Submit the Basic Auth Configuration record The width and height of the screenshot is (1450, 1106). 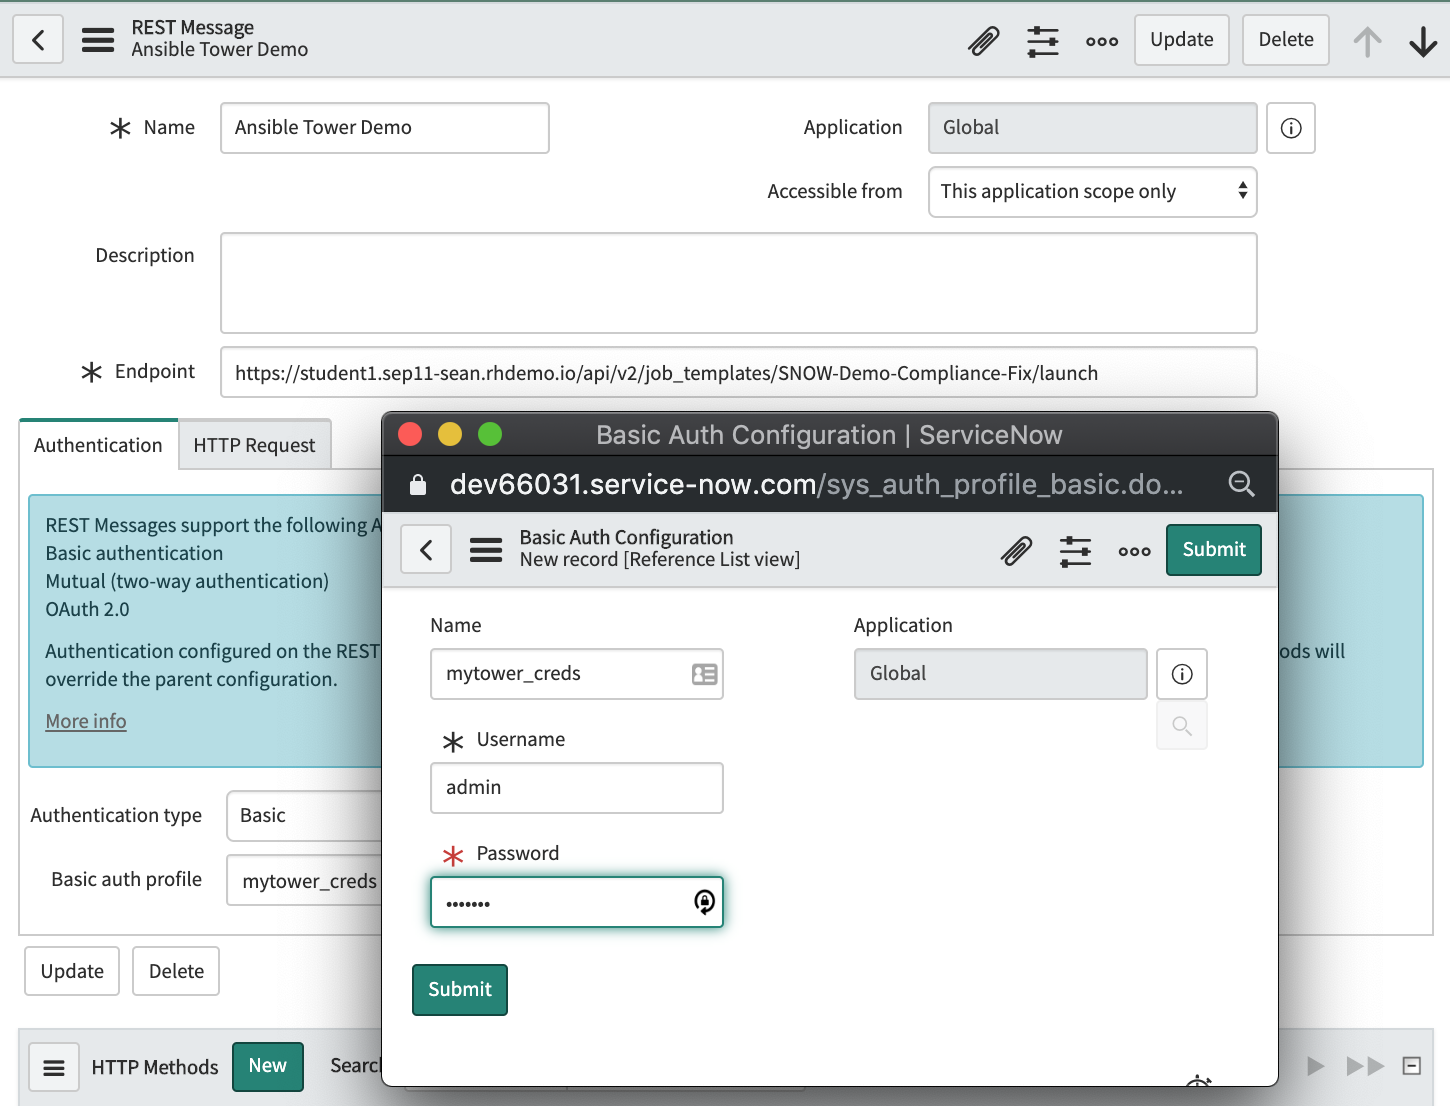pyautogui.click(x=1213, y=550)
